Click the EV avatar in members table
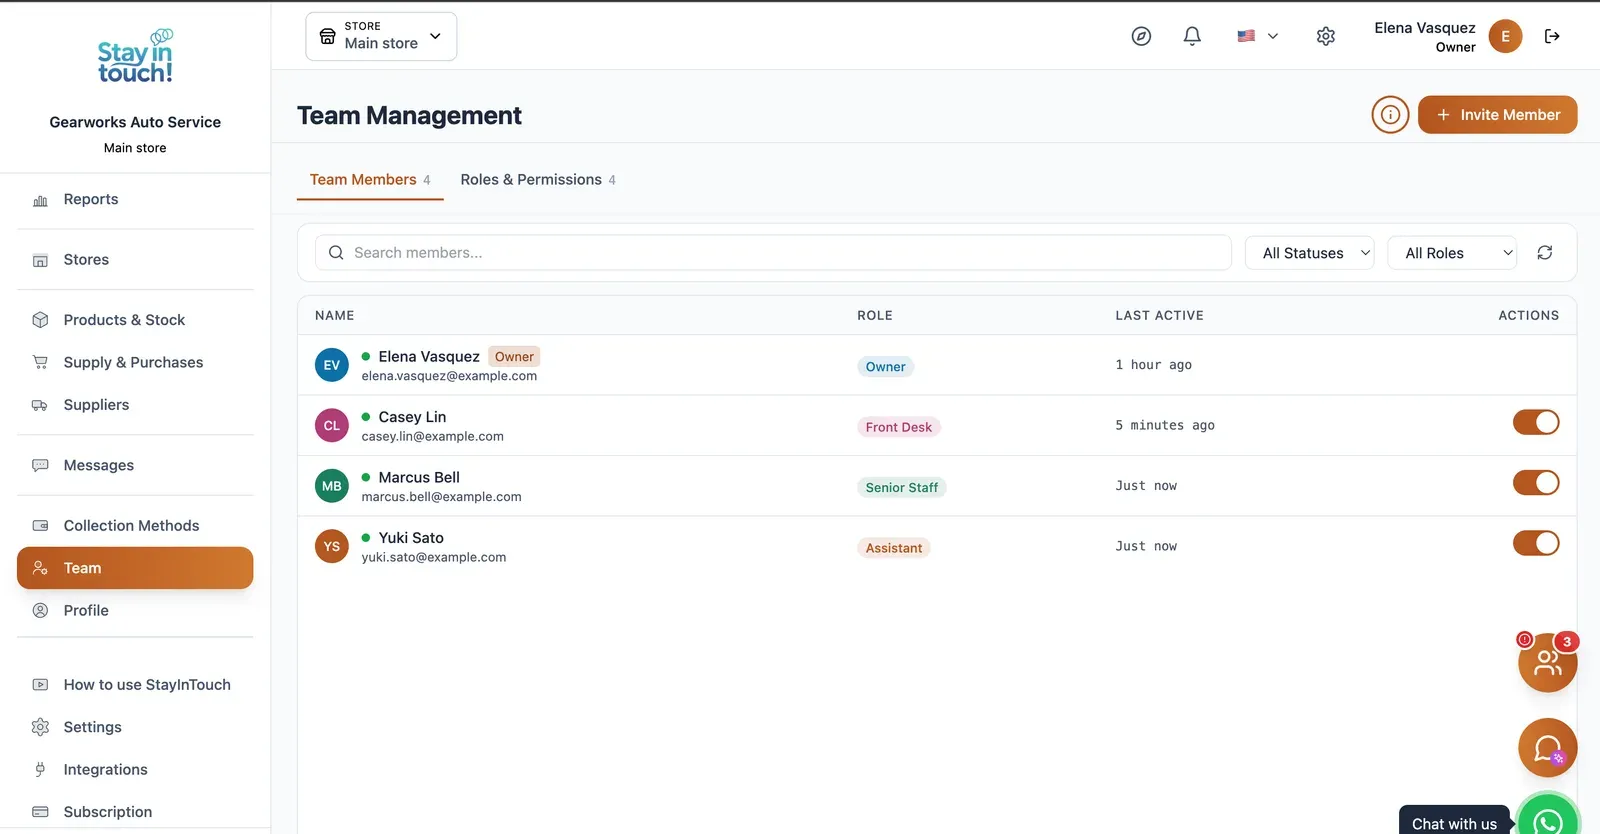 332,365
